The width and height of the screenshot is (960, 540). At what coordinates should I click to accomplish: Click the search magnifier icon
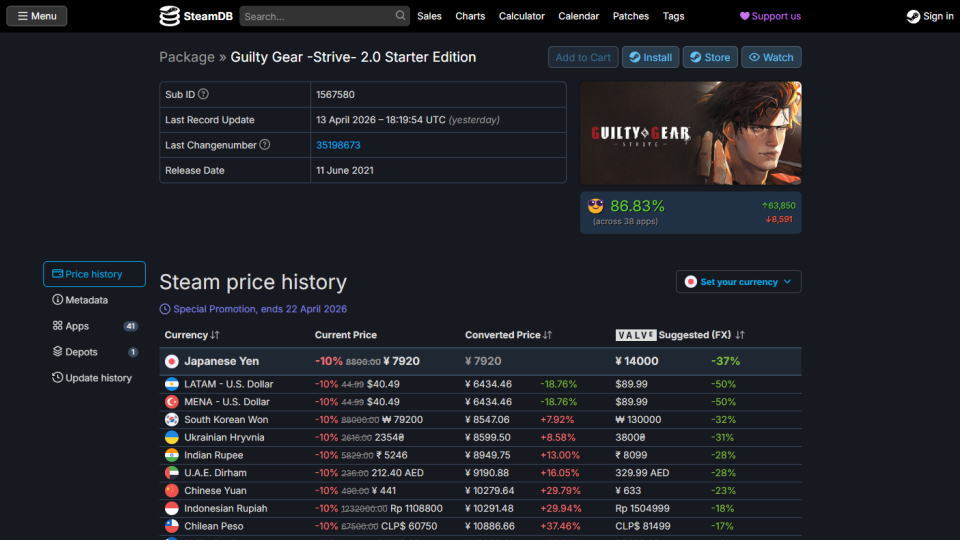coord(401,16)
